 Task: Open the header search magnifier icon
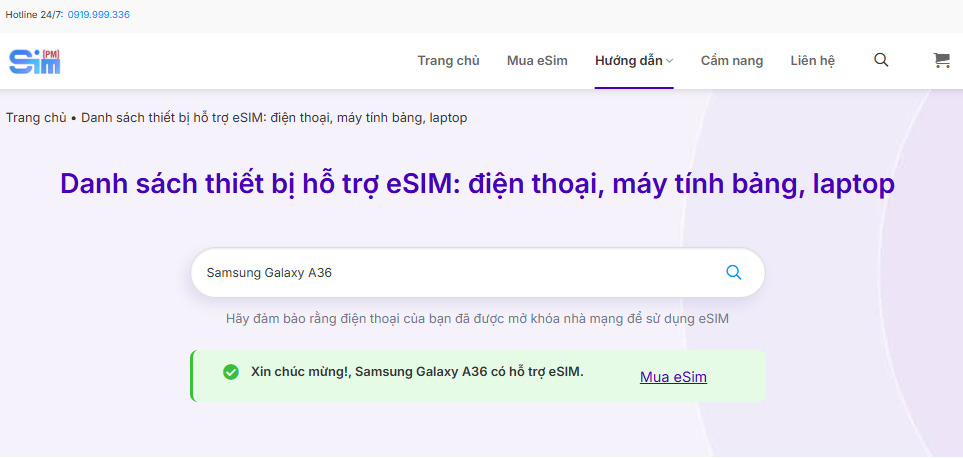coord(881,60)
